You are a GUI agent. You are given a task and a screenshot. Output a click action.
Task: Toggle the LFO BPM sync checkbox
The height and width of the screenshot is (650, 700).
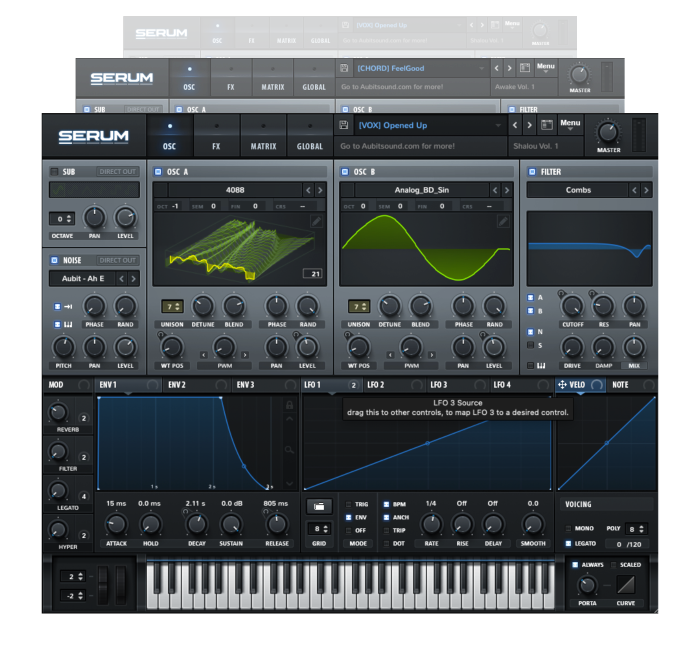click(x=387, y=504)
